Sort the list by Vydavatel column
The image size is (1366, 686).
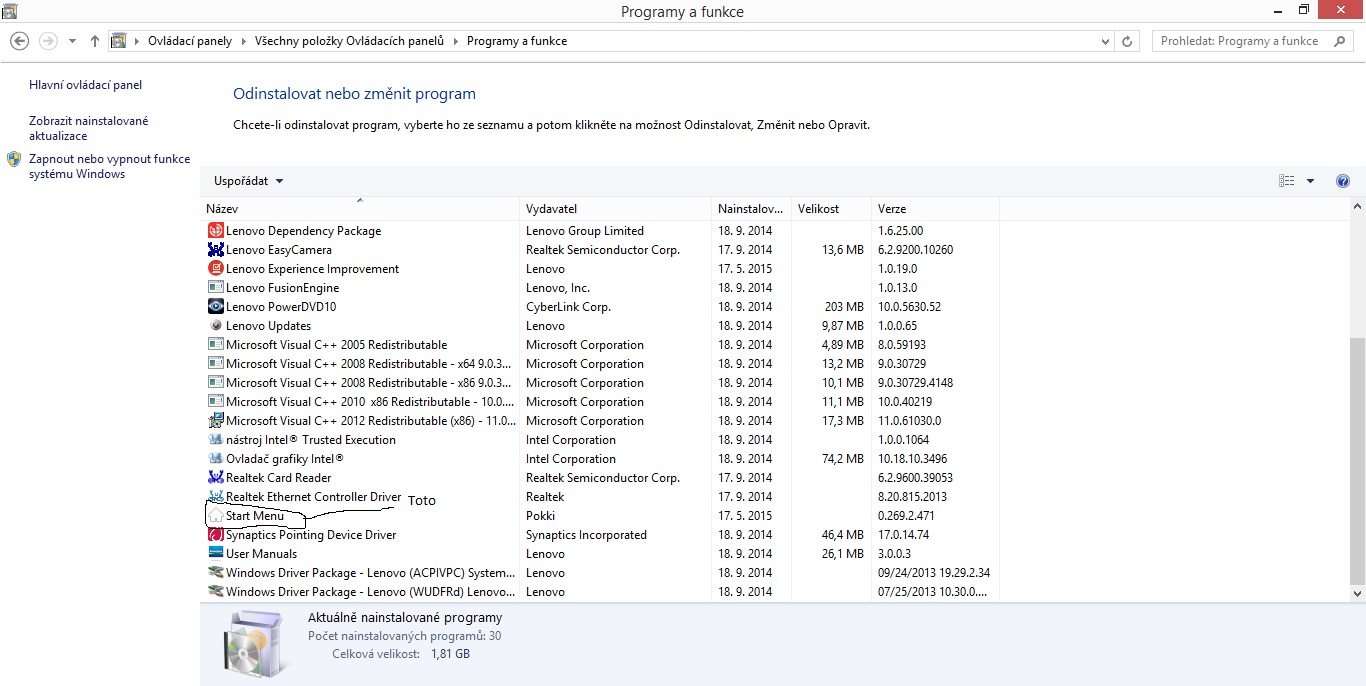point(551,209)
